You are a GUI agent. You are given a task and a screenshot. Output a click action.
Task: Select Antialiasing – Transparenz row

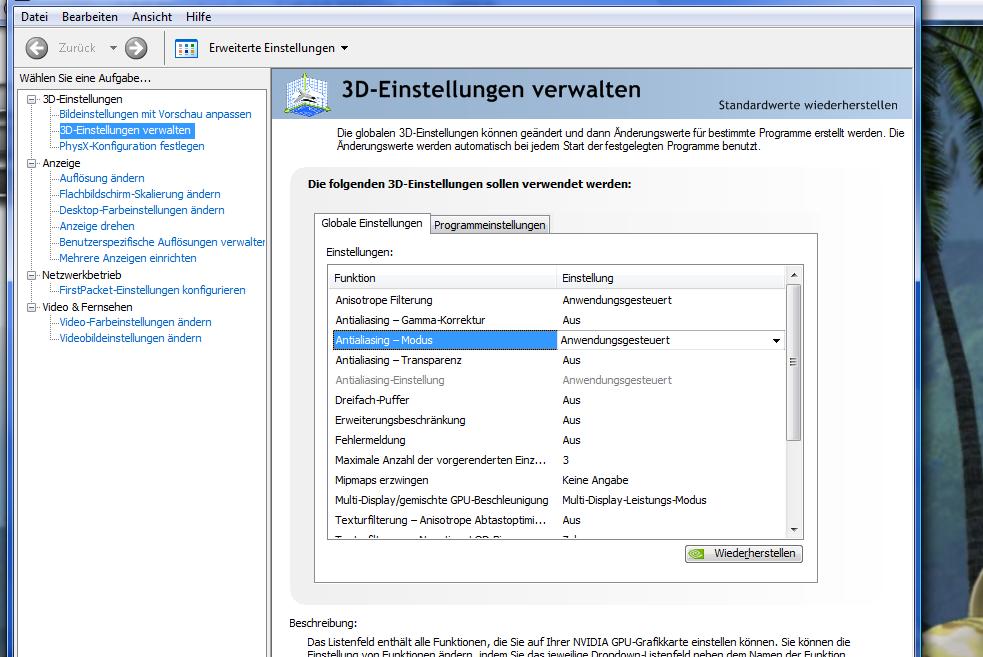pos(558,360)
